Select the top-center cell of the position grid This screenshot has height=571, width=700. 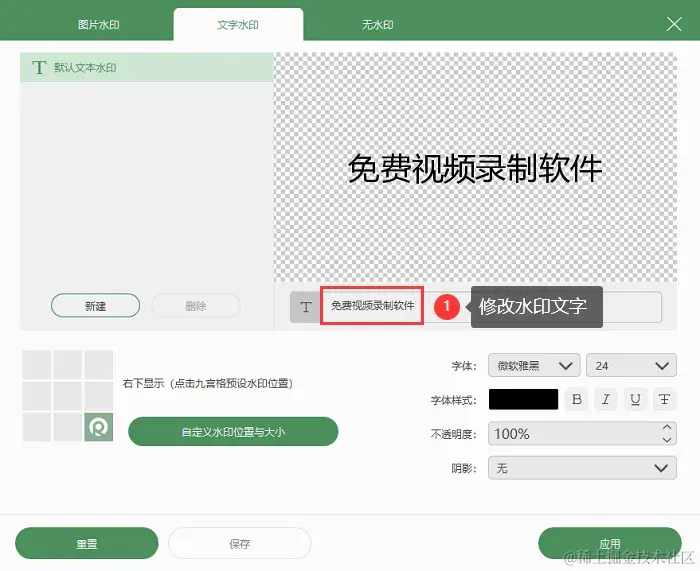67,365
